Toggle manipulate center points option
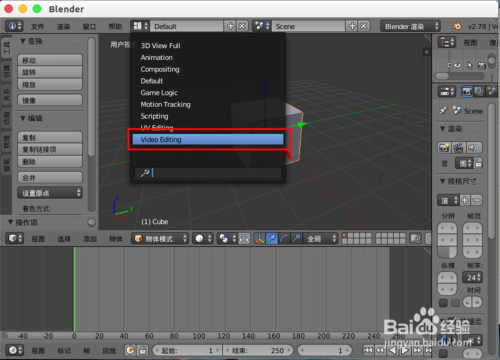Image resolution: width=500 pixels, height=360 pixels. (244, 238)
